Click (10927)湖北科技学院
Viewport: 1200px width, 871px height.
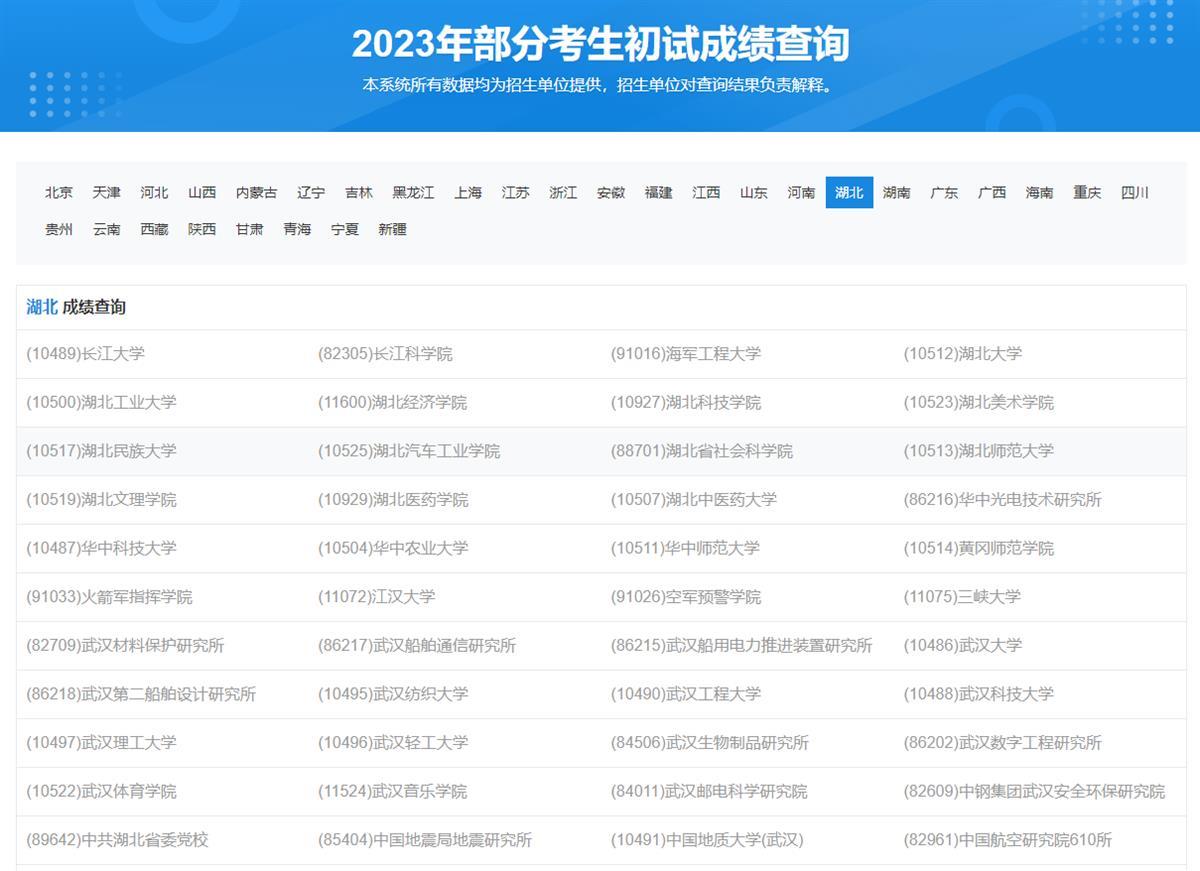point(686,402)
